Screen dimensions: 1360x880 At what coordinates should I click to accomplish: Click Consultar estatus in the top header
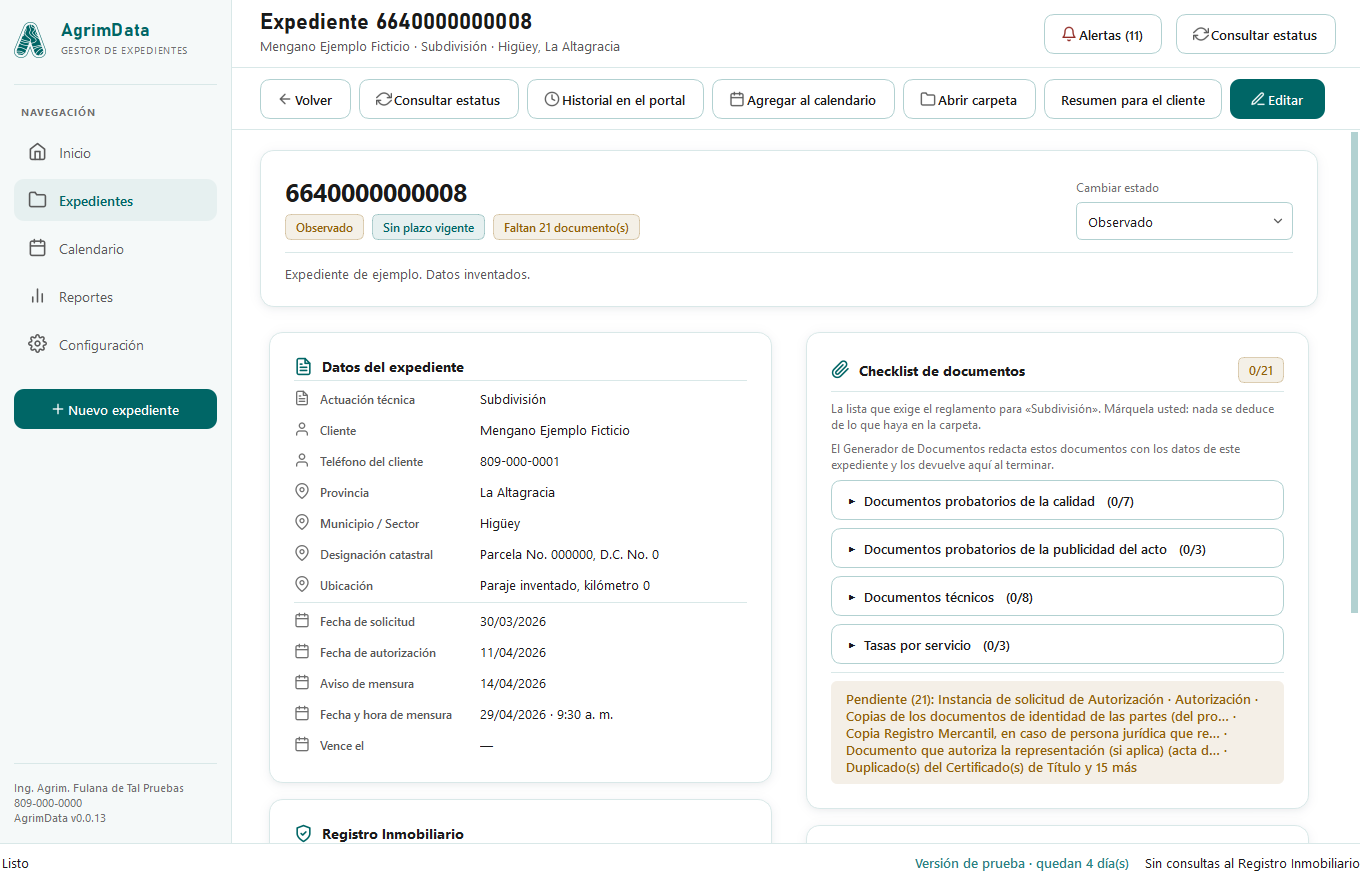[1256, 34]
